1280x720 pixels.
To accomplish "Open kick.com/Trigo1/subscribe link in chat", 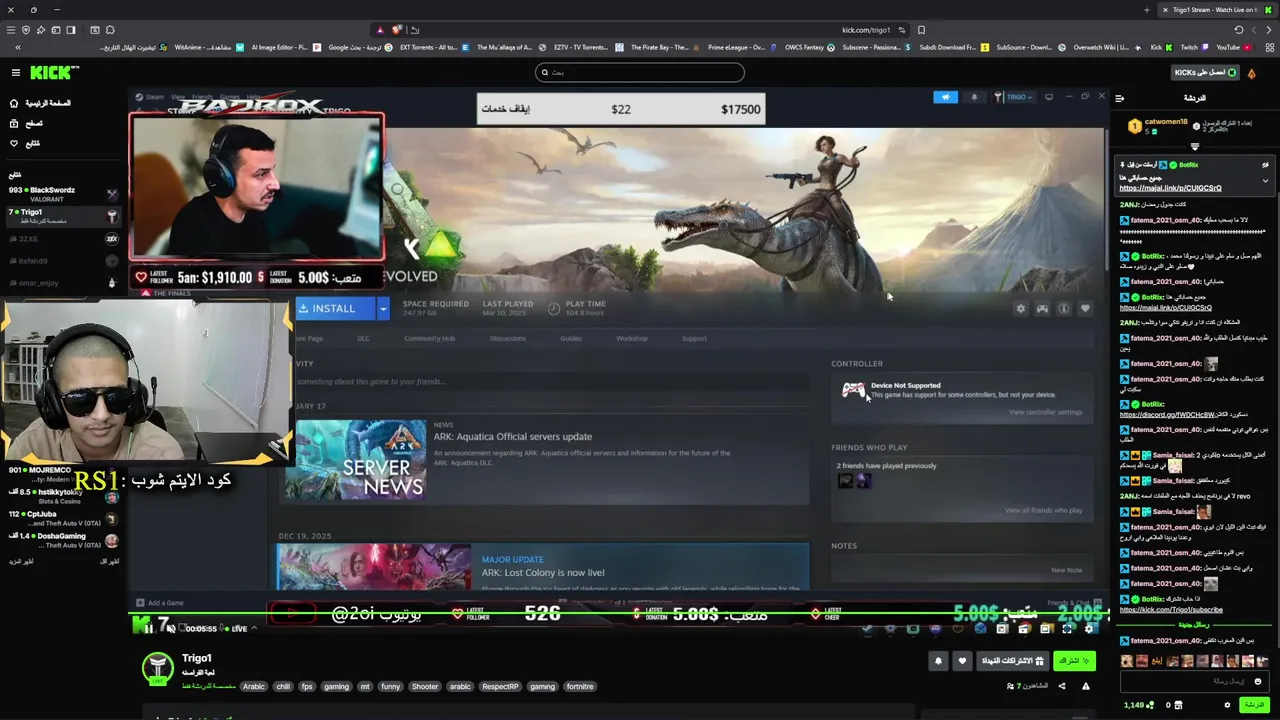I will tap(1170, 610).
